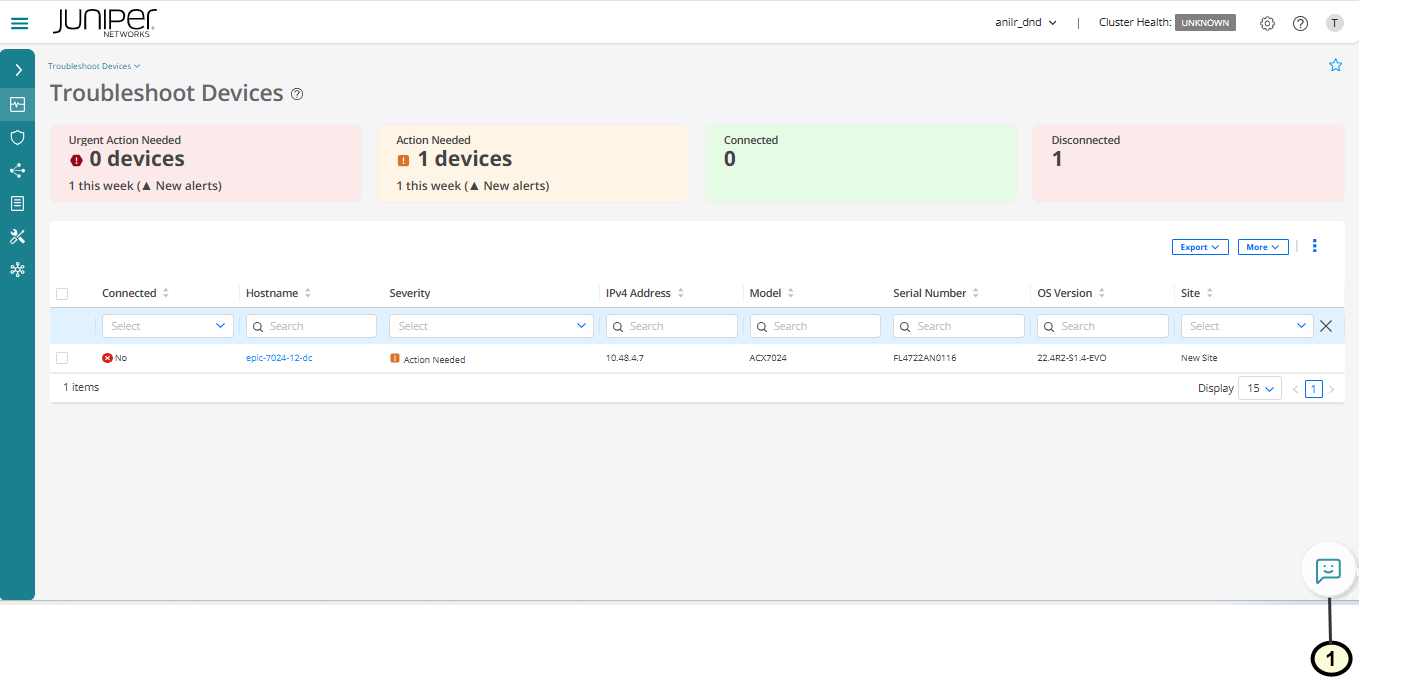This screenshot has width=1424, height=684.
Task: Open the epic-7024-12-dc device link
Action: point(279,357)
